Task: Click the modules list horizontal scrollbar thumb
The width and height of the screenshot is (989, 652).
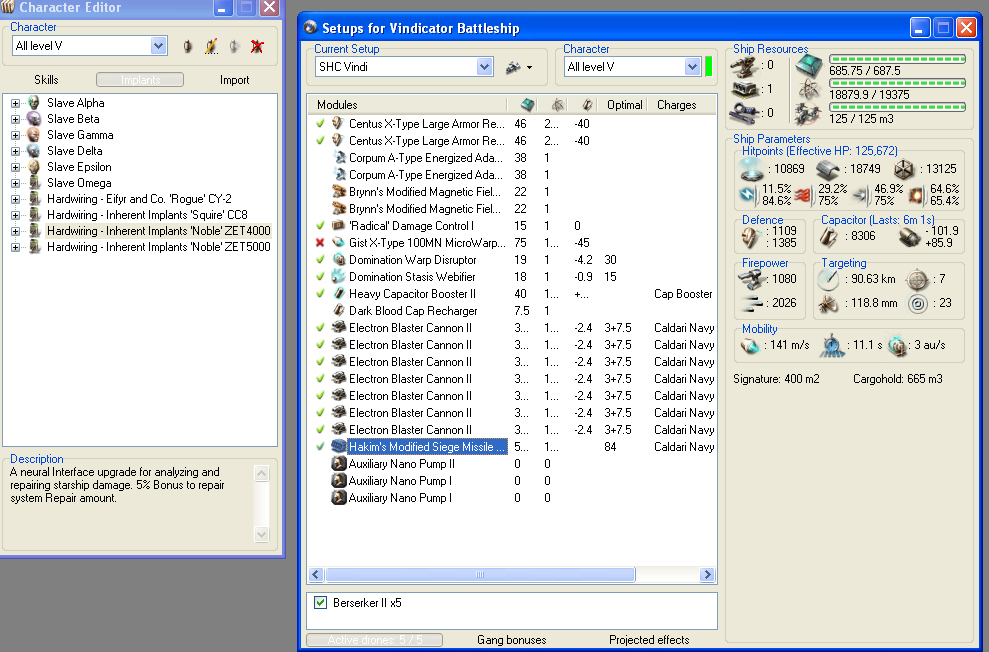Action: pos(480,574)
